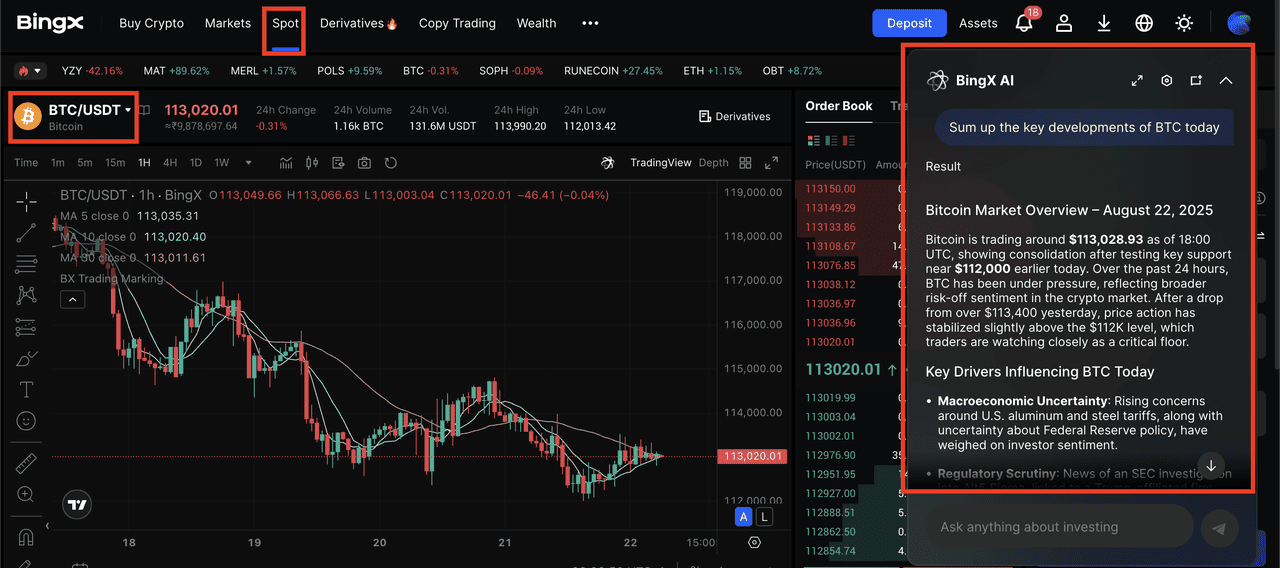Open the user profile icon
Screen dimensions: 1280x568
[x=1064, y=23]
